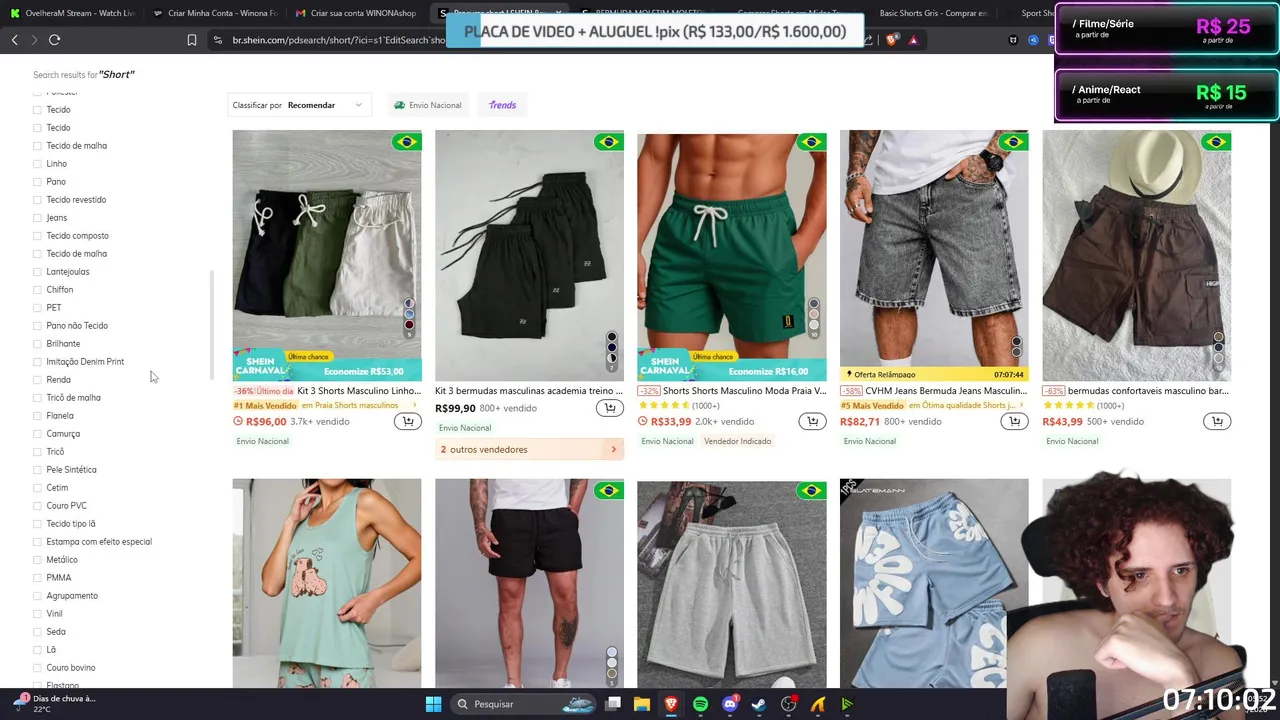The height and width of the screenshot is (720, 1280).
Task: Add Kit 3 Shorts Masculino Linho to cart
Action: pos(408,421)
